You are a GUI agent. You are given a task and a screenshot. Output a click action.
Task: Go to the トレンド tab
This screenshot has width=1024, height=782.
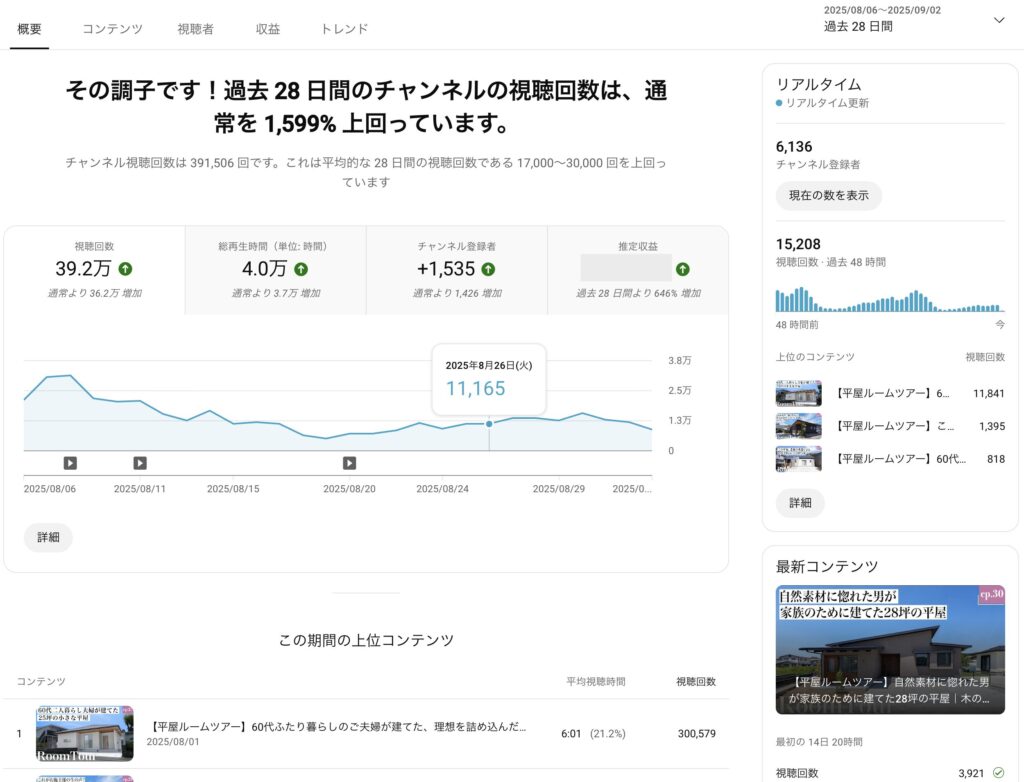pyautogui.click(x=344, y=29)
